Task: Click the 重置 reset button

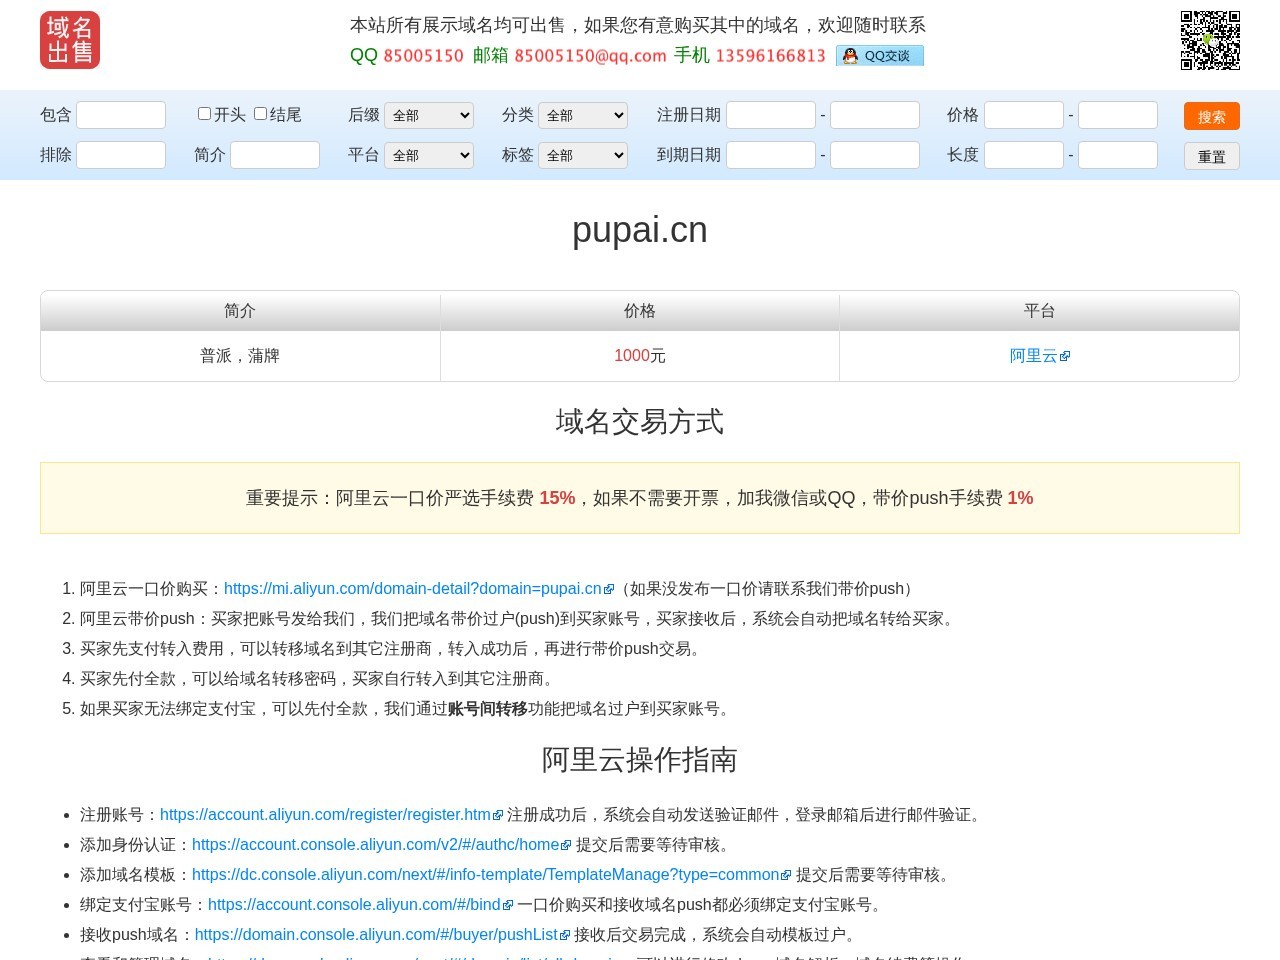Action: pos(1212,156)
